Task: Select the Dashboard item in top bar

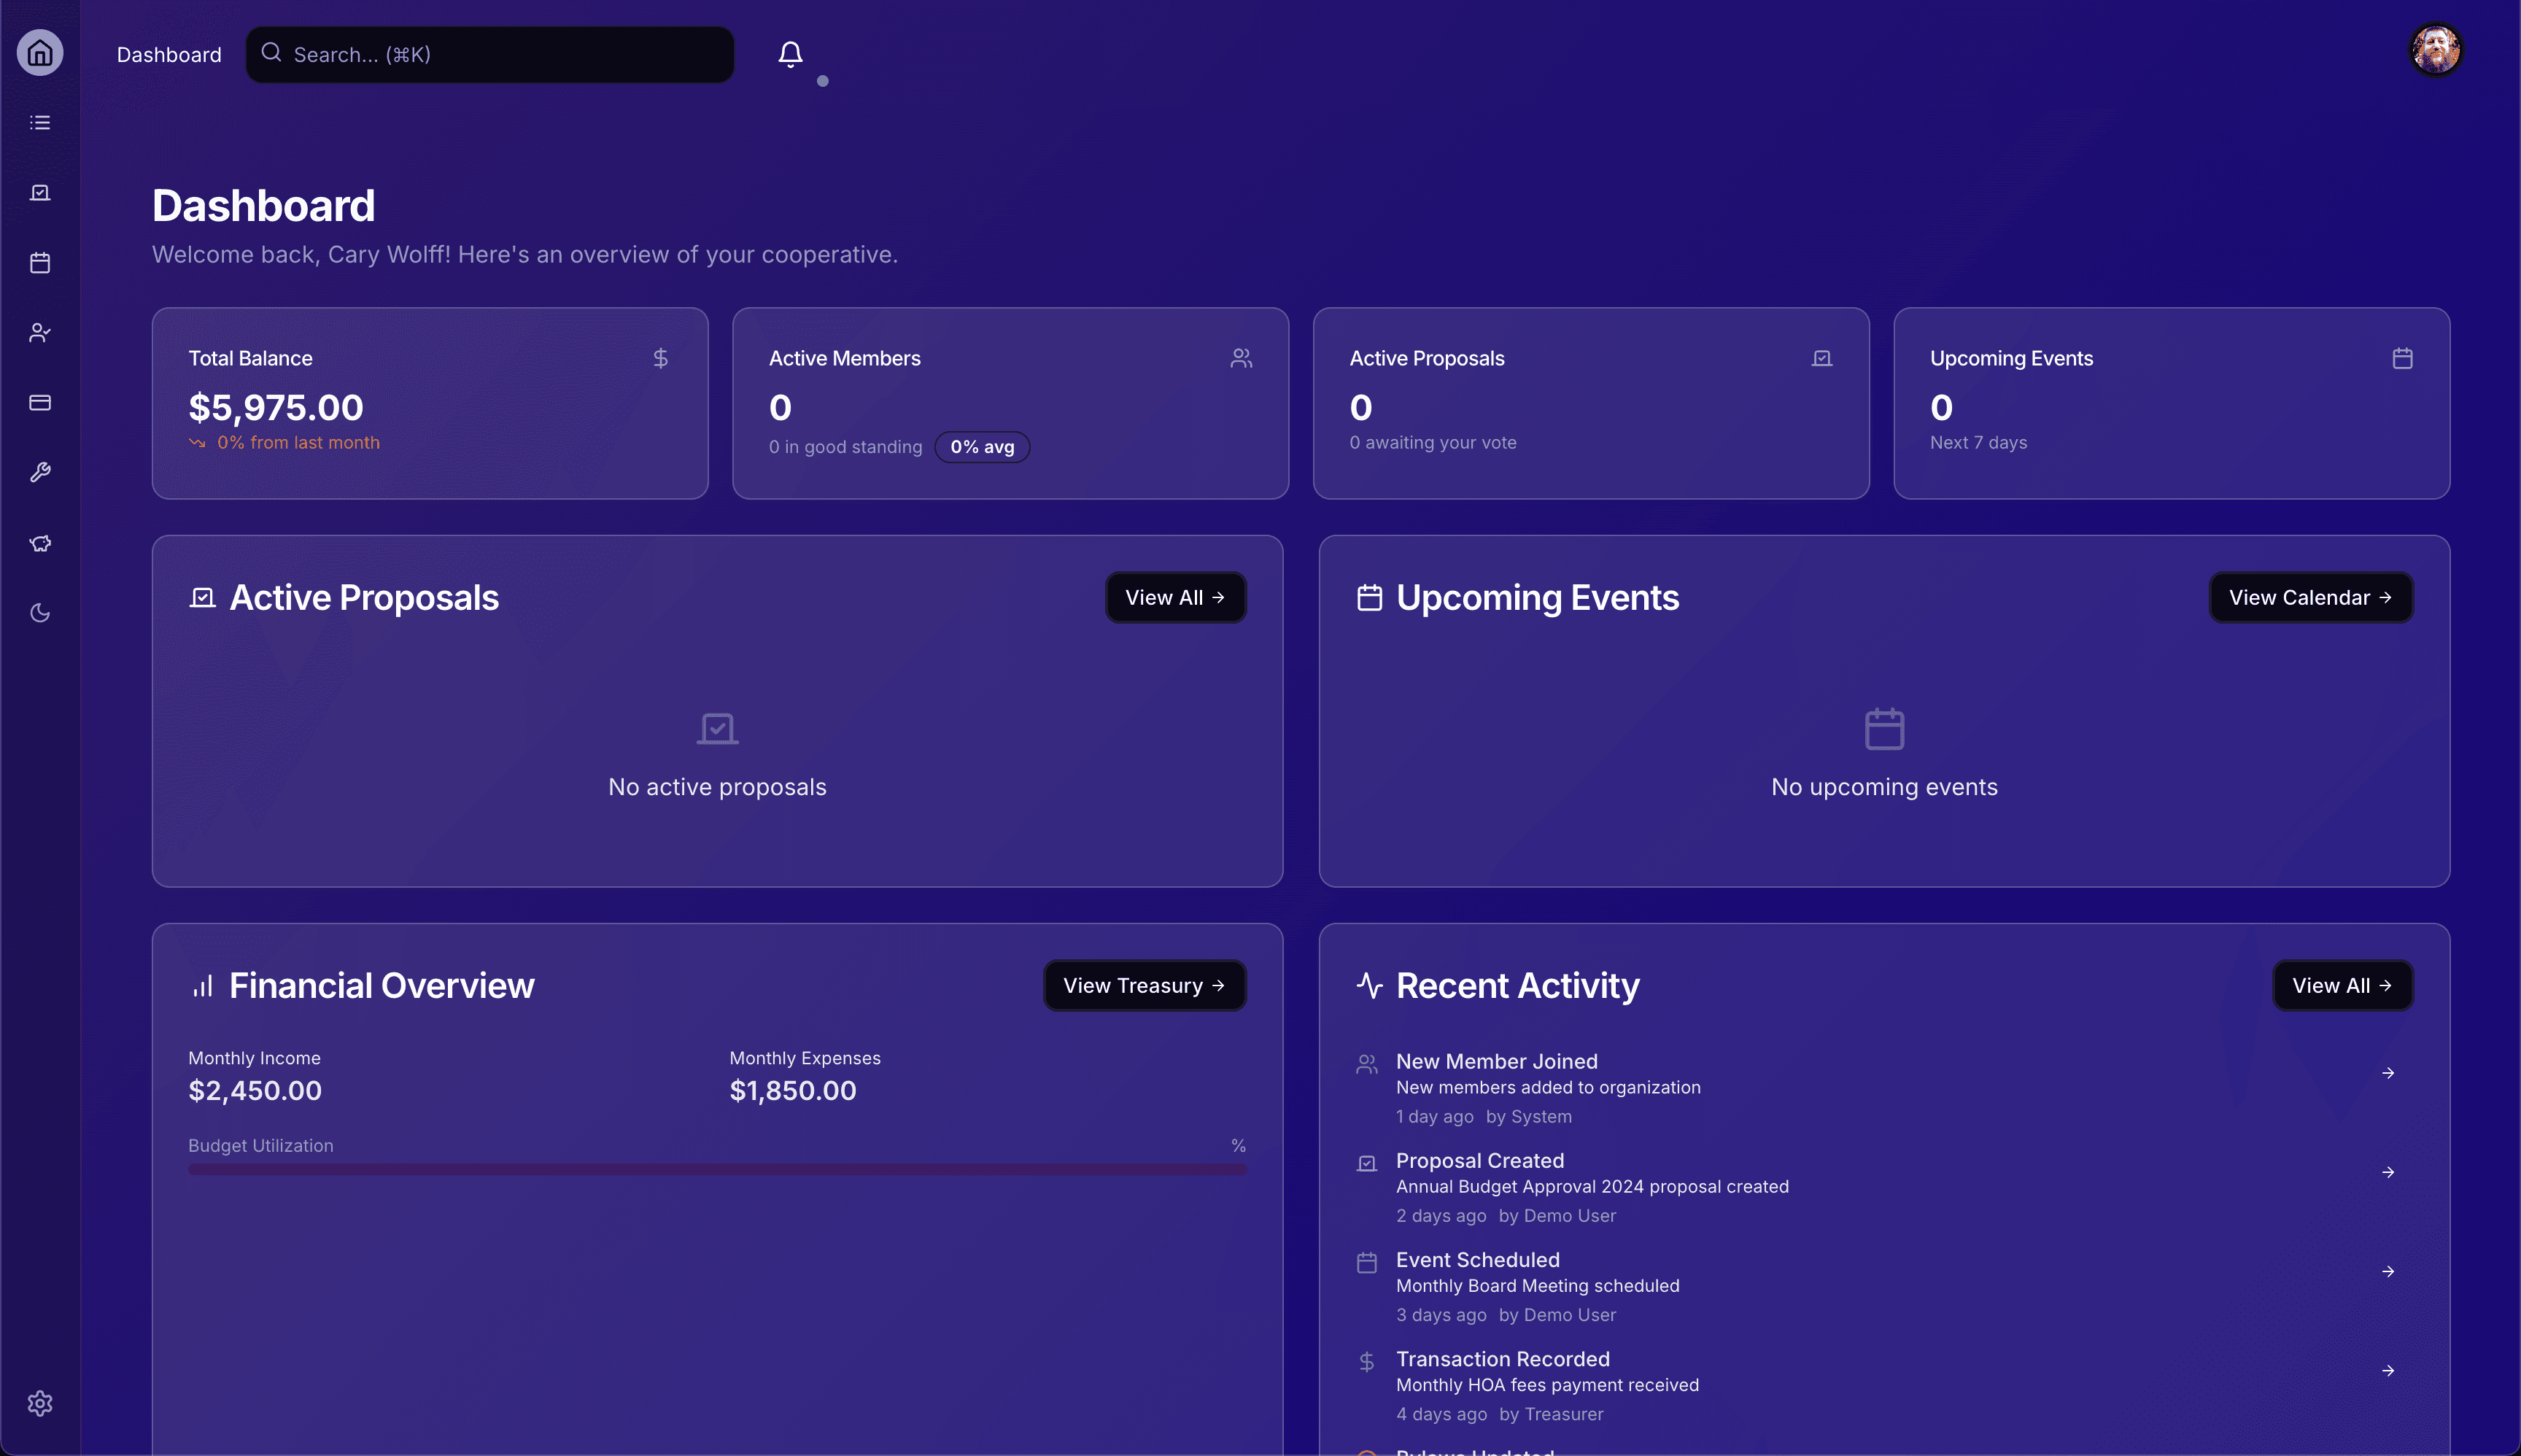Action: (x=168, y=54)
